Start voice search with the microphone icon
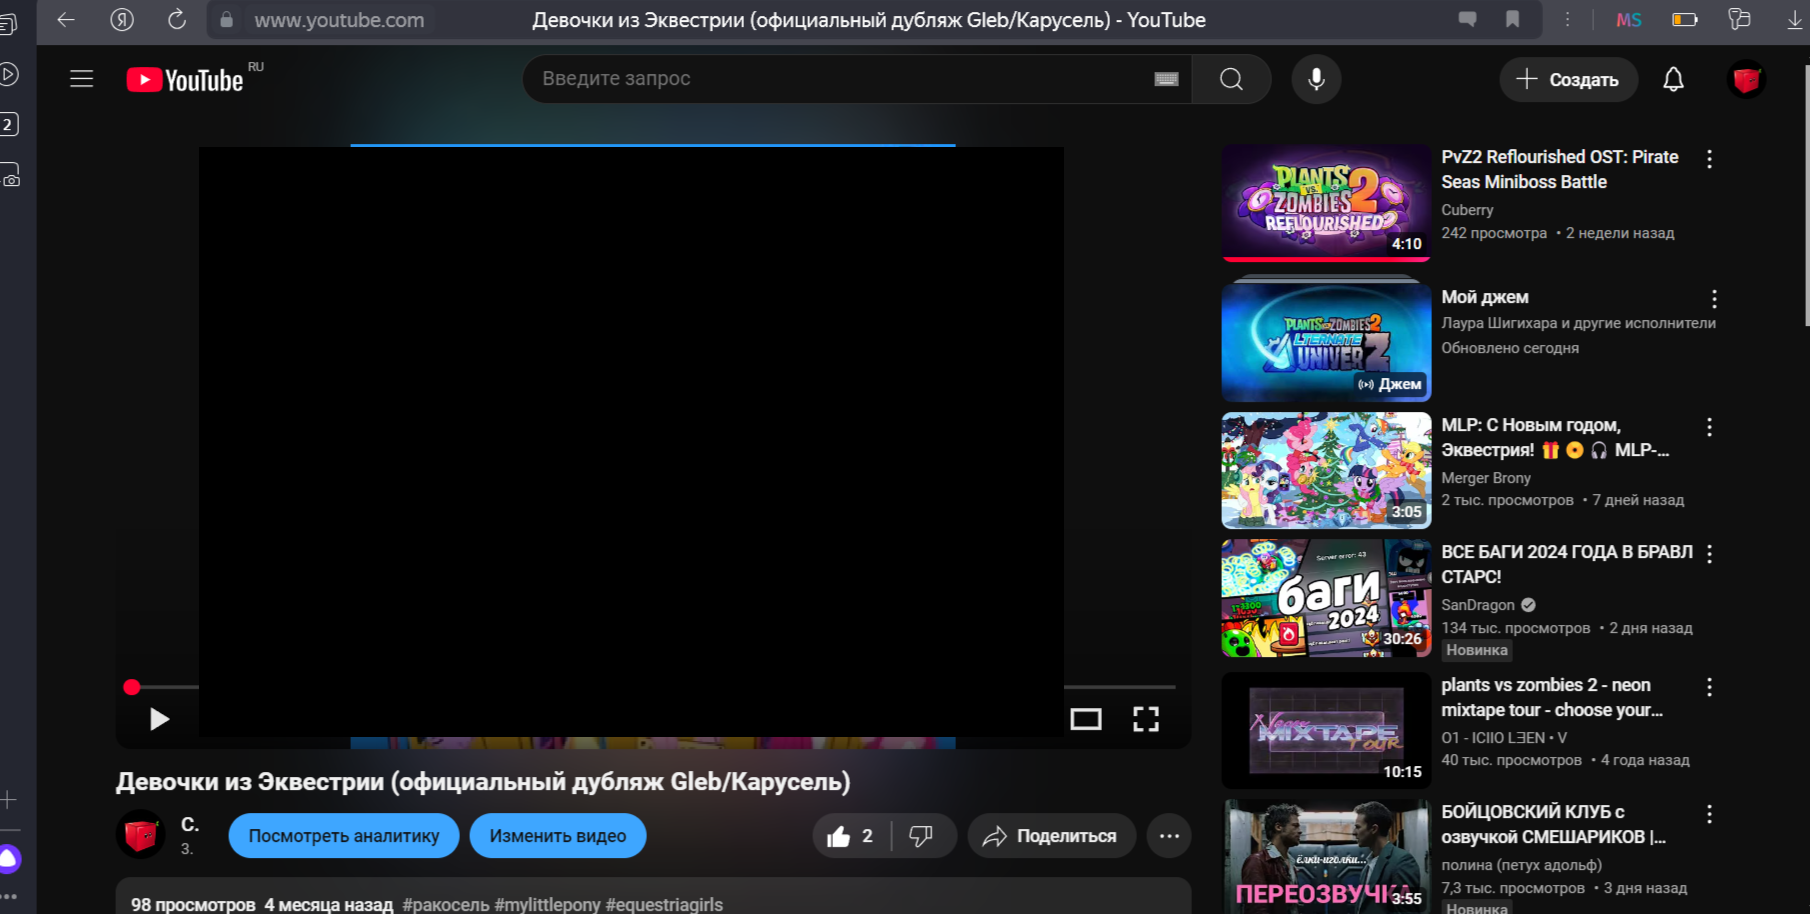Screen dimensions: 1810x914 pyautogui.click(x=1316, y=79)
